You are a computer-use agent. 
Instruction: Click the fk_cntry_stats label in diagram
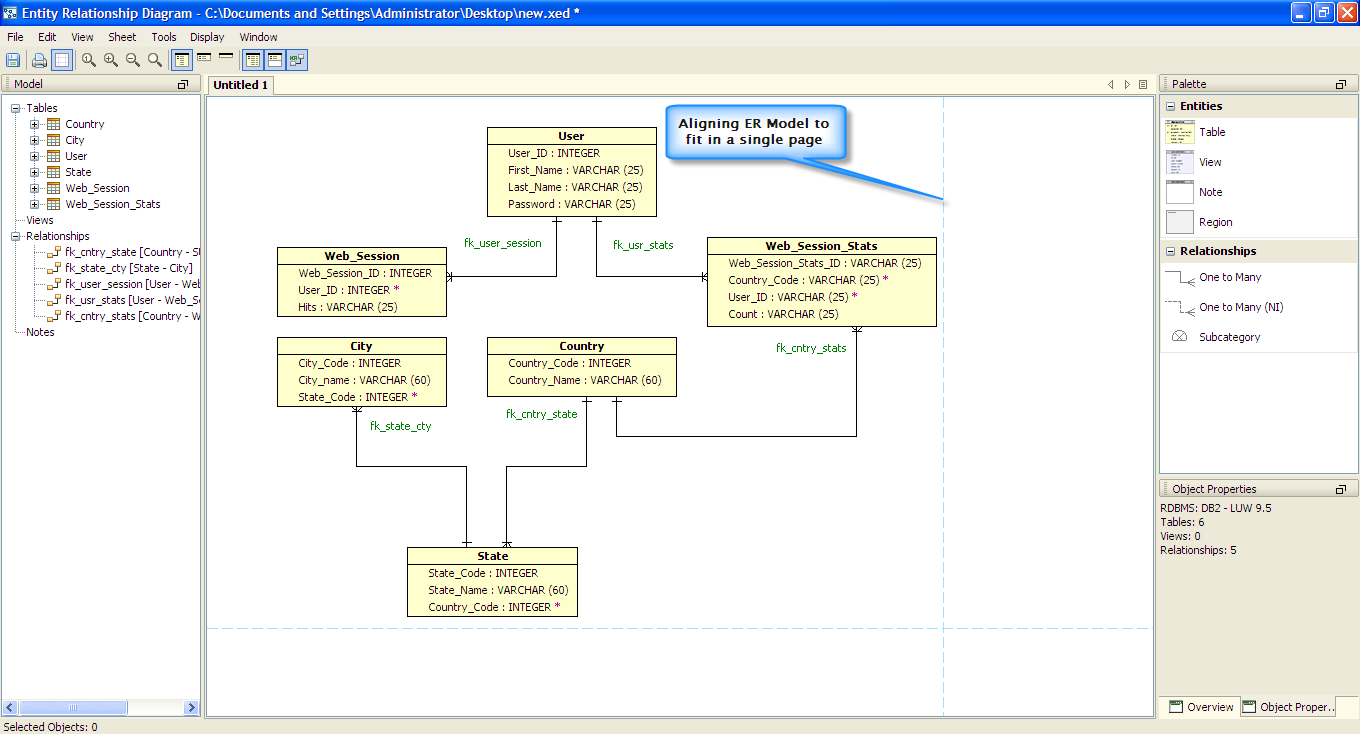click(811, 348)
